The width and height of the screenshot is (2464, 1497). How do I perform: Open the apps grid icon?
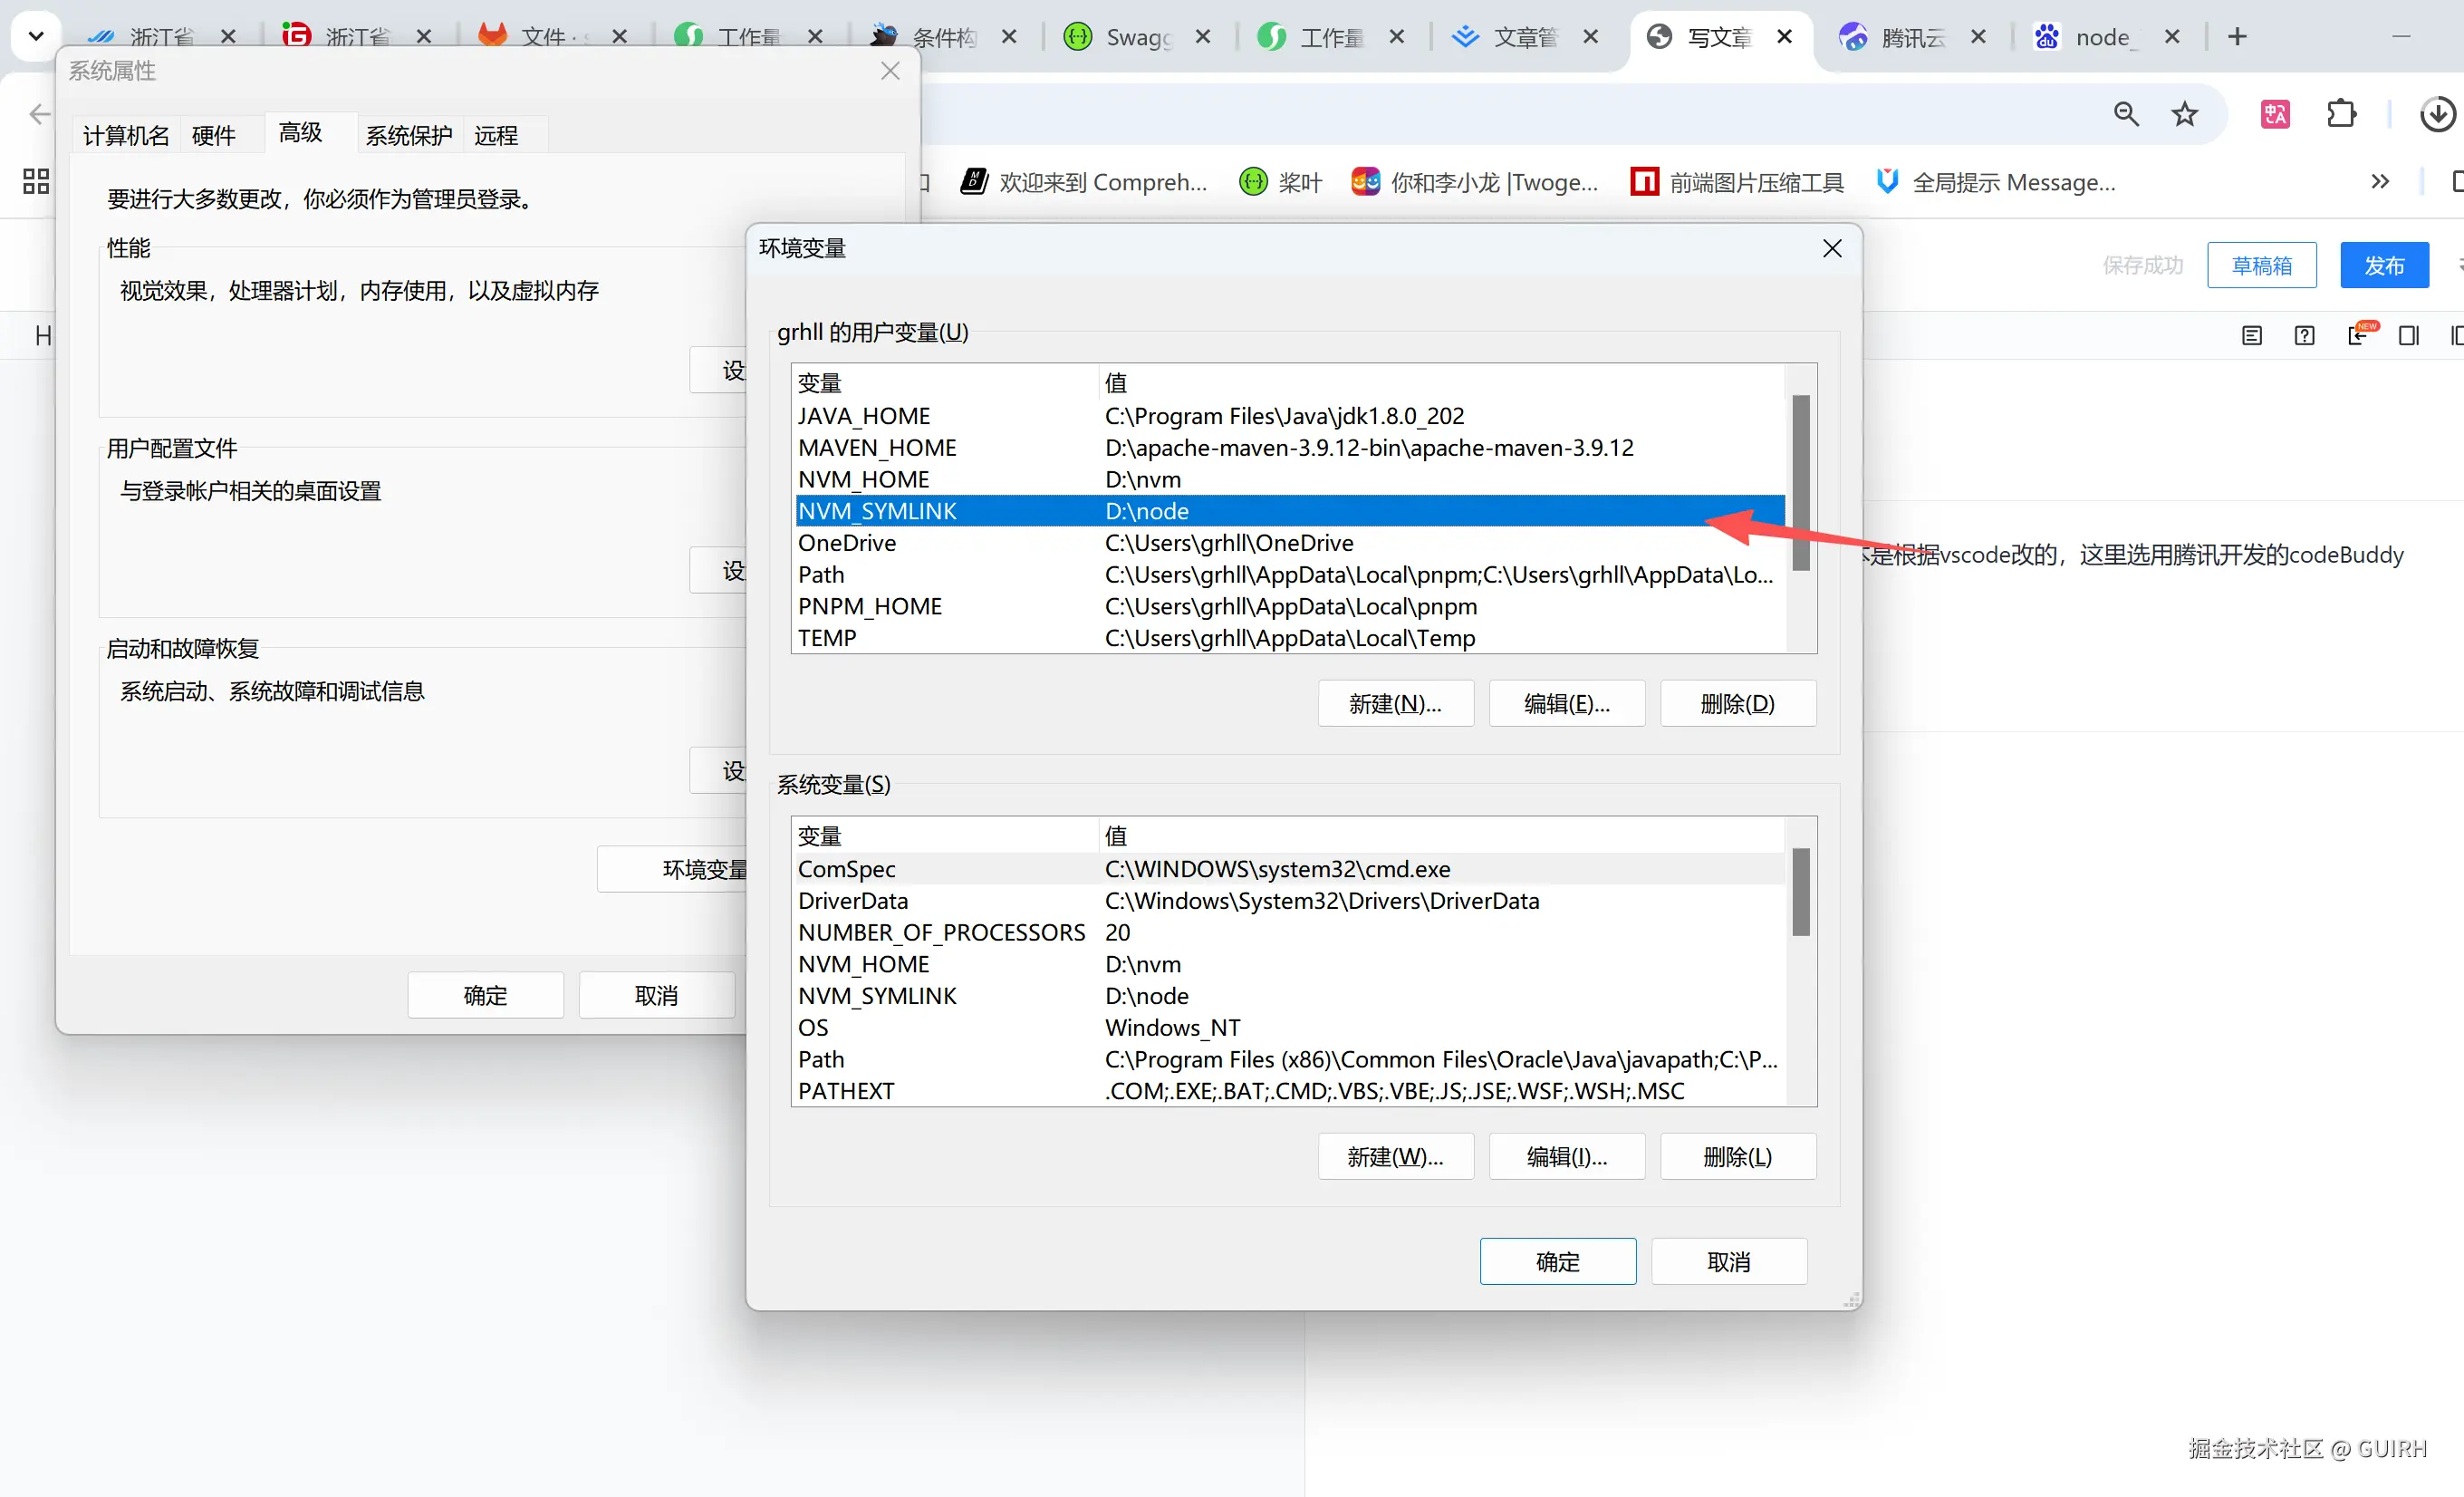pos(36,181)
